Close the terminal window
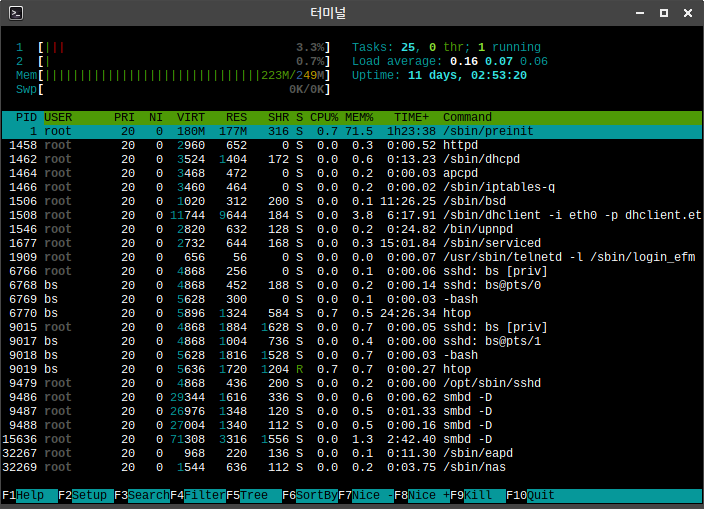704x509 pixels. [x=688, y=13]
